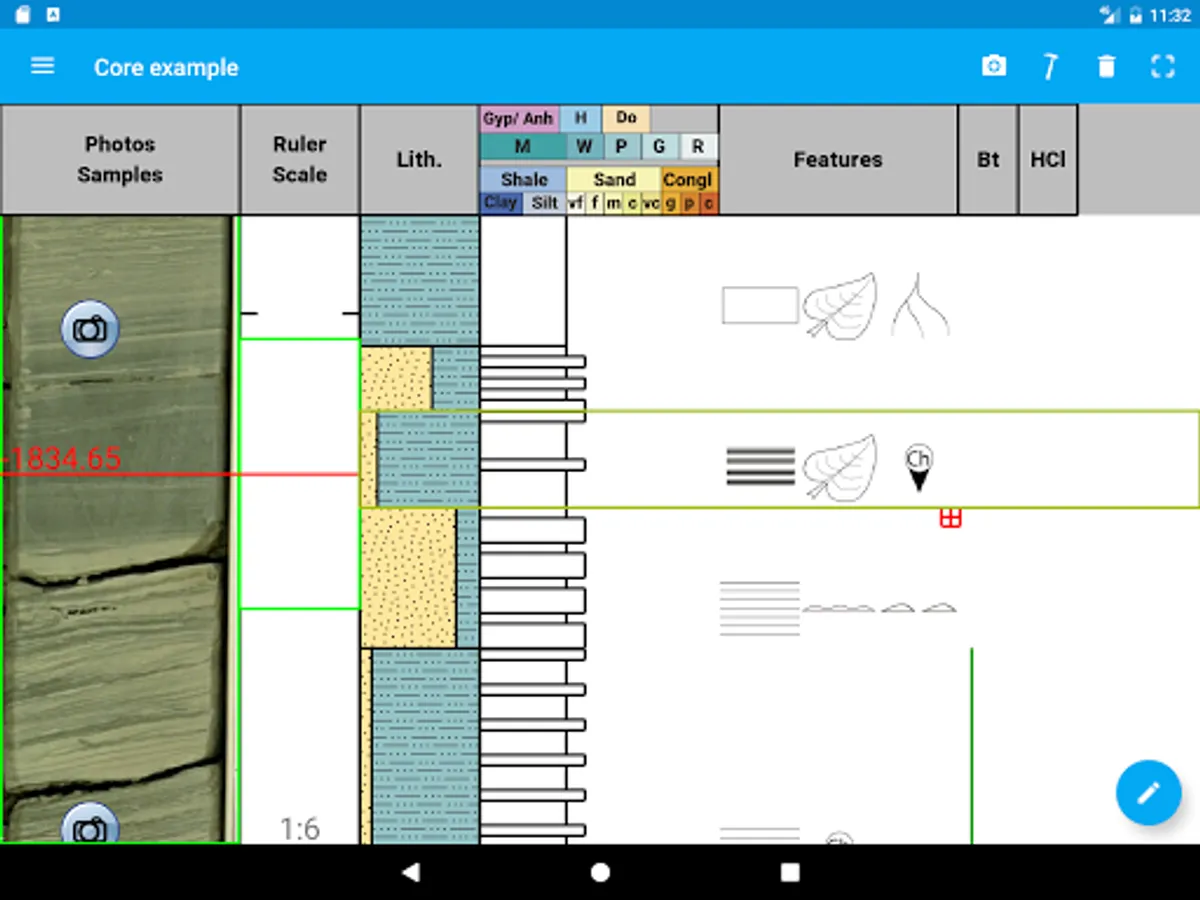The image size is (1200, 900).
Task: Select the Do dolomite swatch
Action: (626, 119)
